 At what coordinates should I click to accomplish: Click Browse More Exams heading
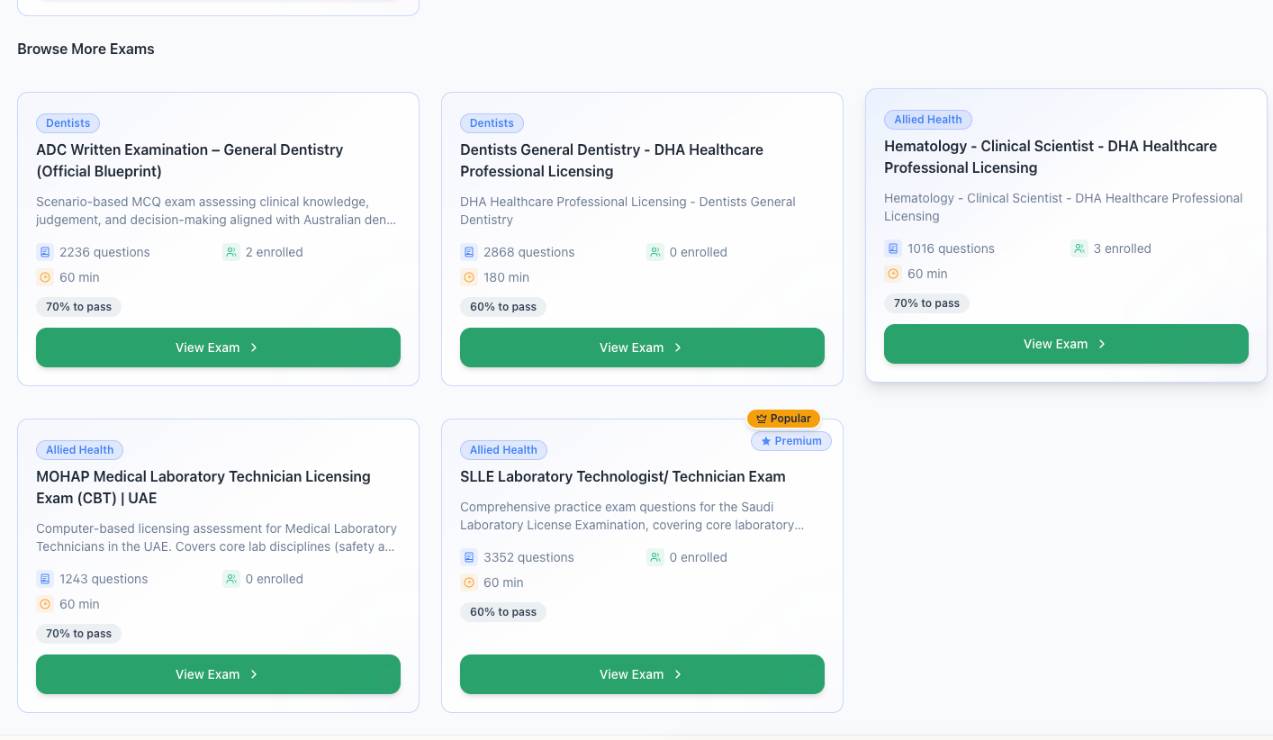click(x=86, y=49)
